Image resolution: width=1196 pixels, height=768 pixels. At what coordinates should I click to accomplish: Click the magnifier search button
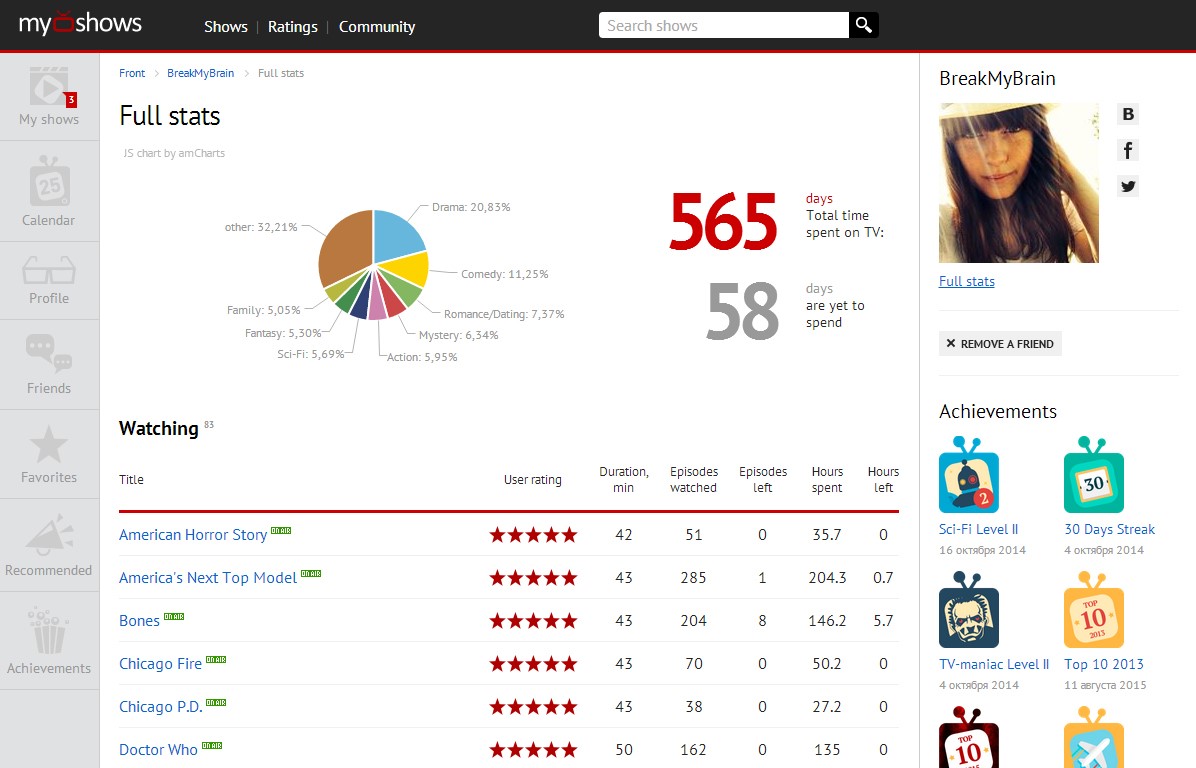click(x=864, y=26)
